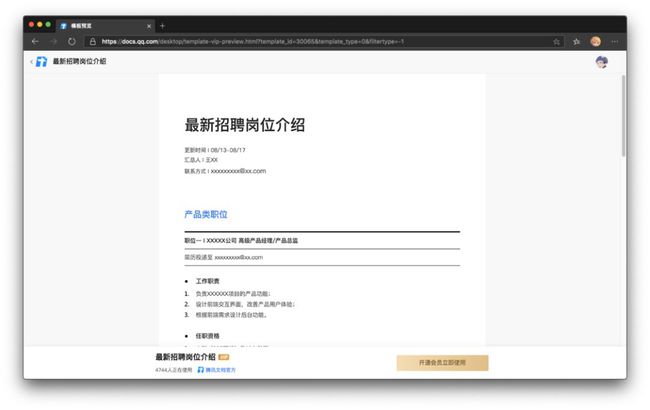Viewport: 650px width, 410px height.
Task: Click the 产品类职位 heading
Action: (206, 214)
